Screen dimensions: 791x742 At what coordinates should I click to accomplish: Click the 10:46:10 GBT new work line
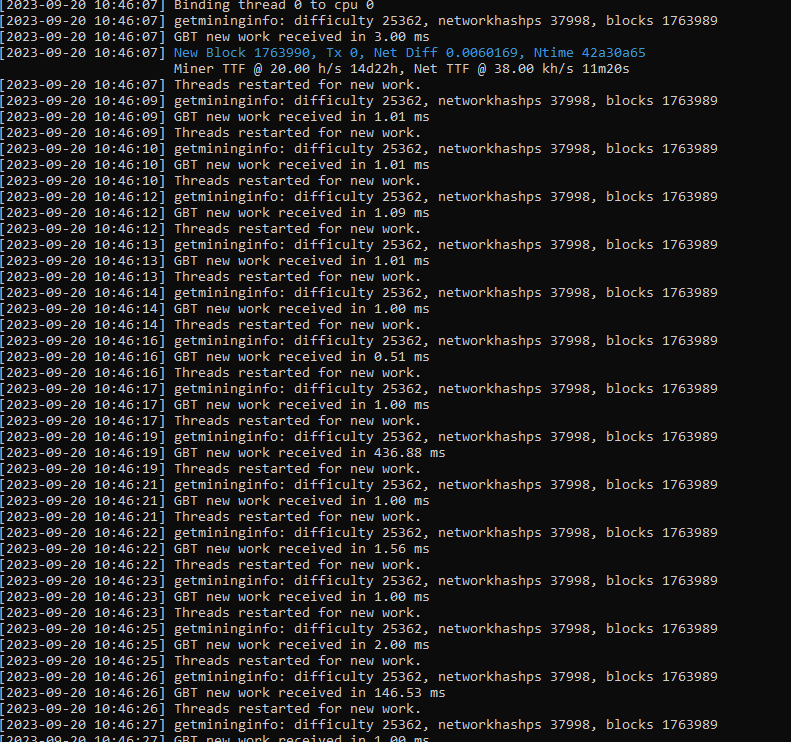tap(215, 165)
